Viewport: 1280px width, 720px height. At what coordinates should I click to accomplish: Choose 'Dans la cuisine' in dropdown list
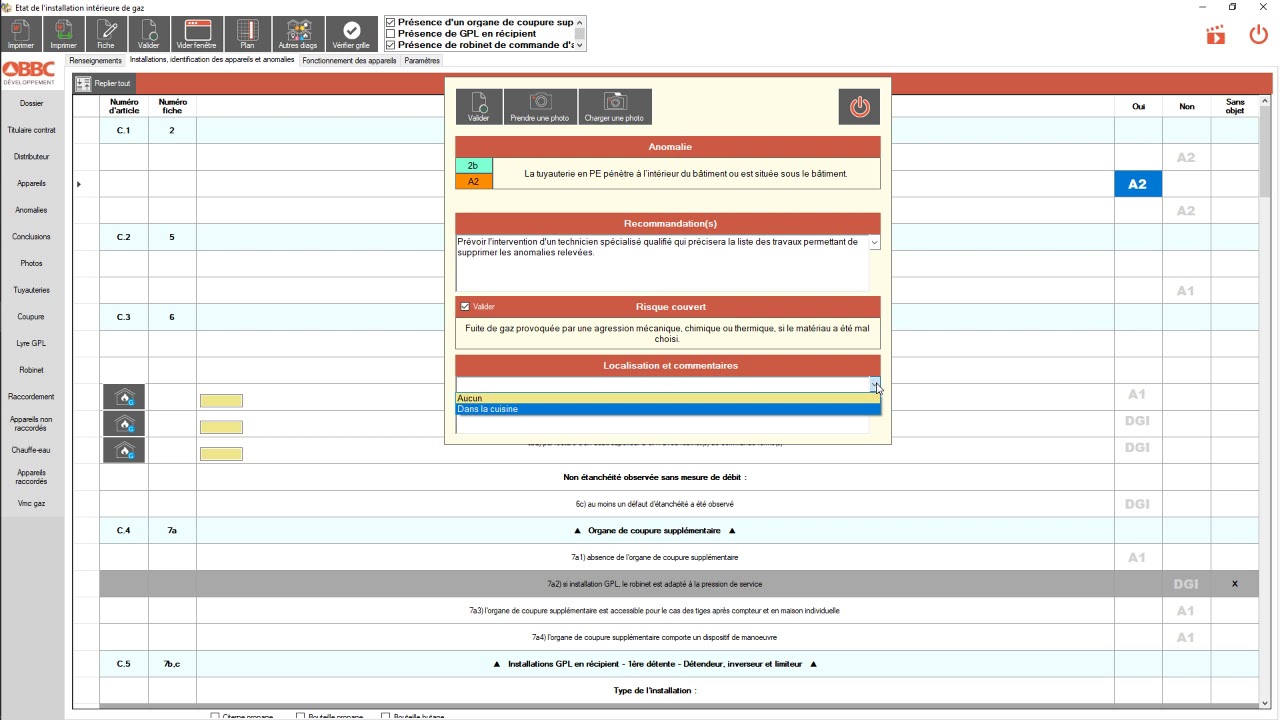(668, 409)
